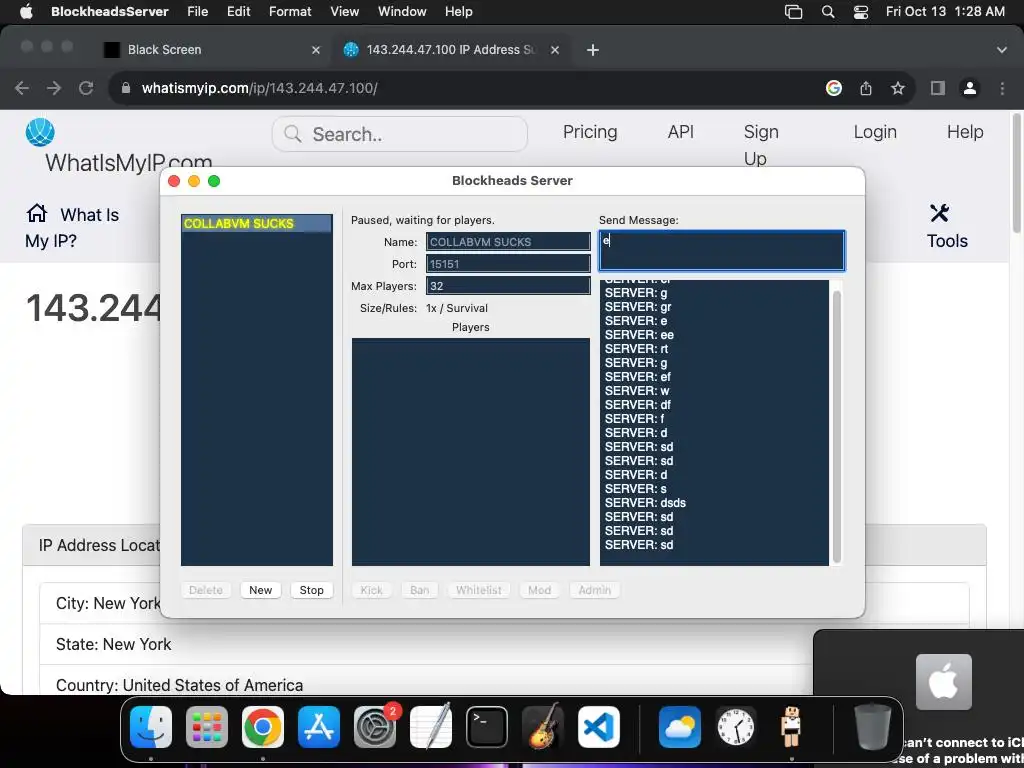This screenshot has height=768, width=1024.
Task: Click the Ban button
Action: pyautogui.click(x=419, y=590)
